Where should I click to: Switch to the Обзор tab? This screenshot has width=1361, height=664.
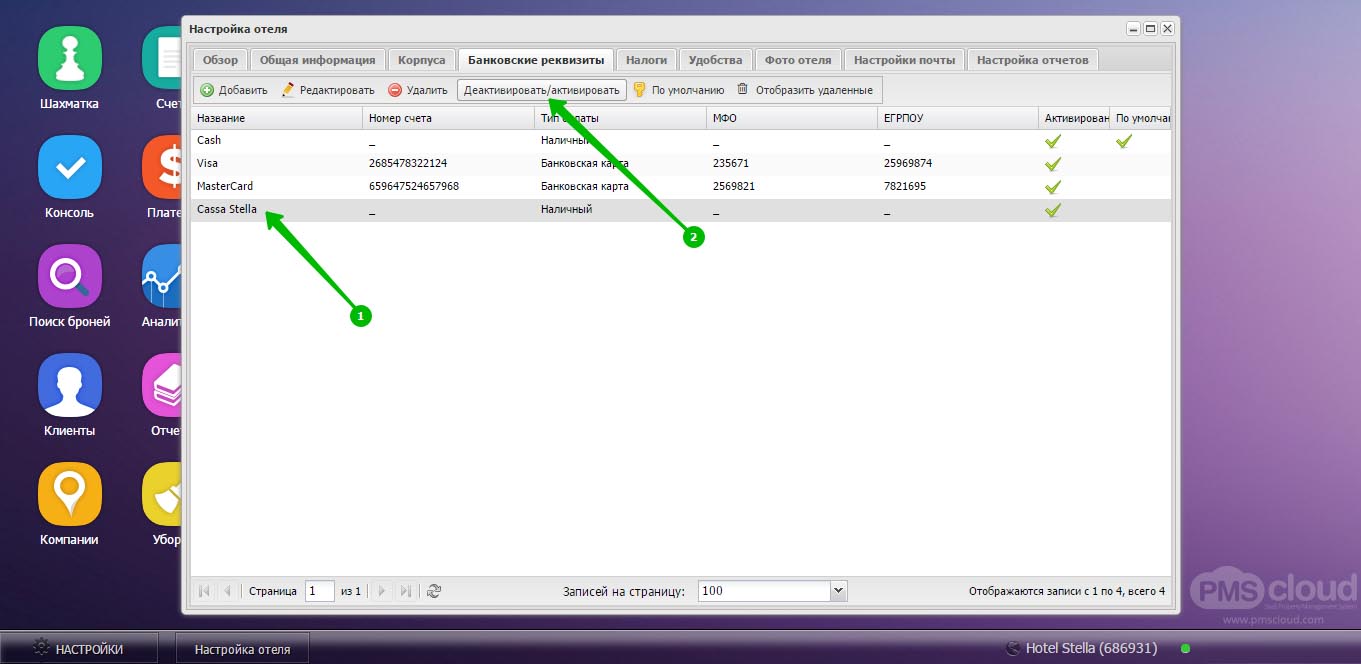[x=220, y=60]
